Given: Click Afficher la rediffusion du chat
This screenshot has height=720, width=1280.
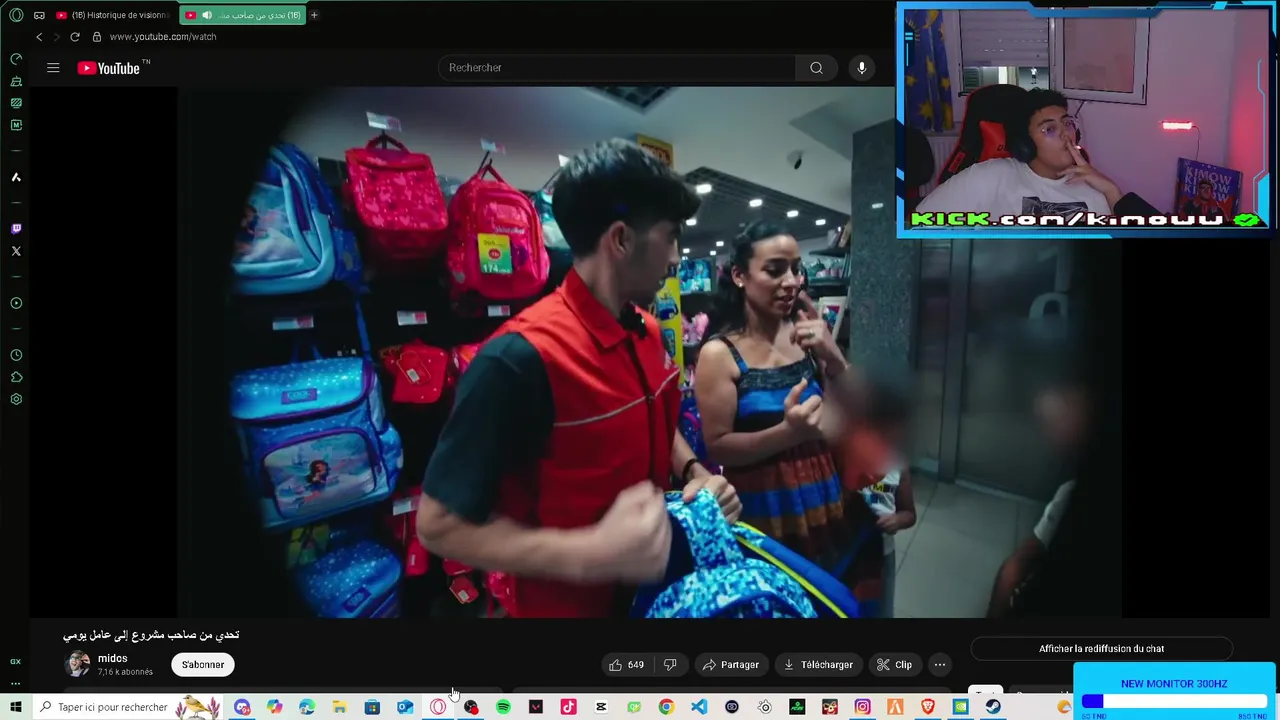Looking at the screenshot, I should pyautogui.click(x=1101, y=649).
